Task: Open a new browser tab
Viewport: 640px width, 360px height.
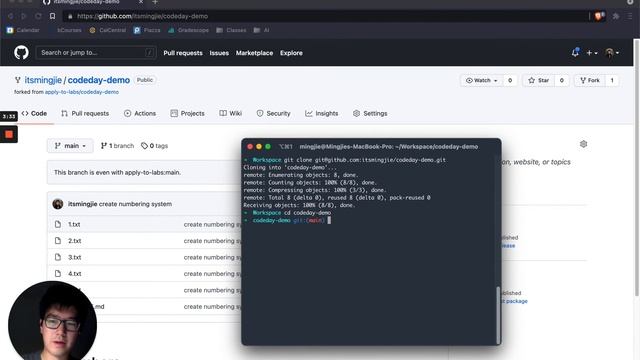Action: (x=155, y=2)
